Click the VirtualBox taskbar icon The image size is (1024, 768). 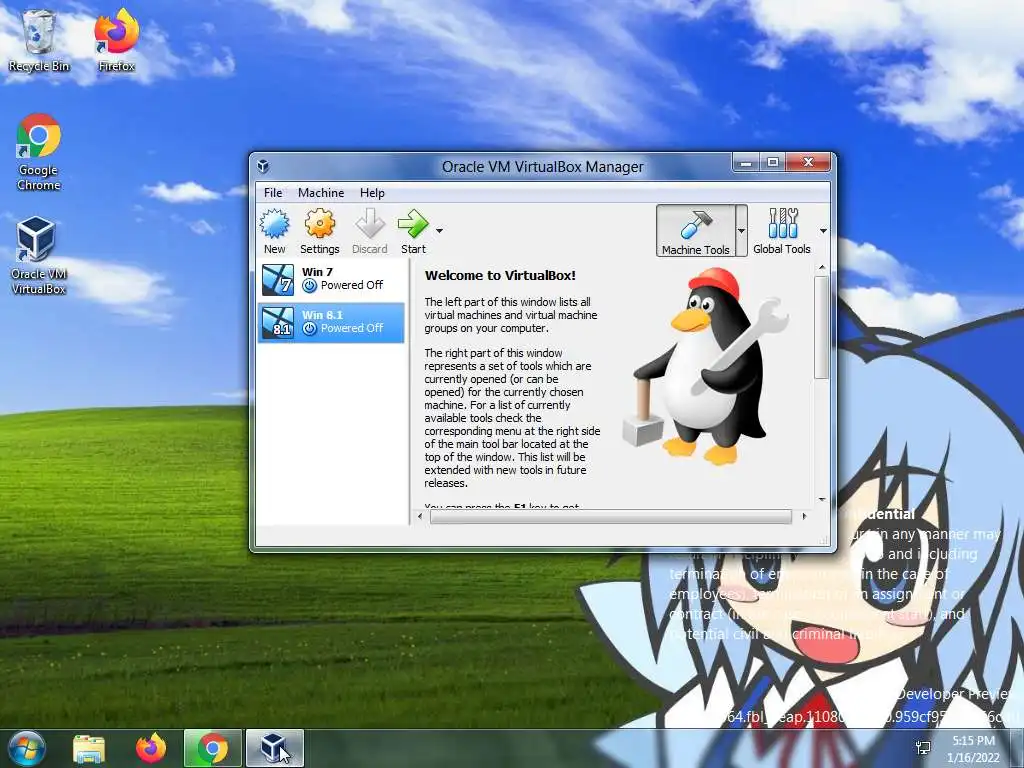tap(274, 748)
